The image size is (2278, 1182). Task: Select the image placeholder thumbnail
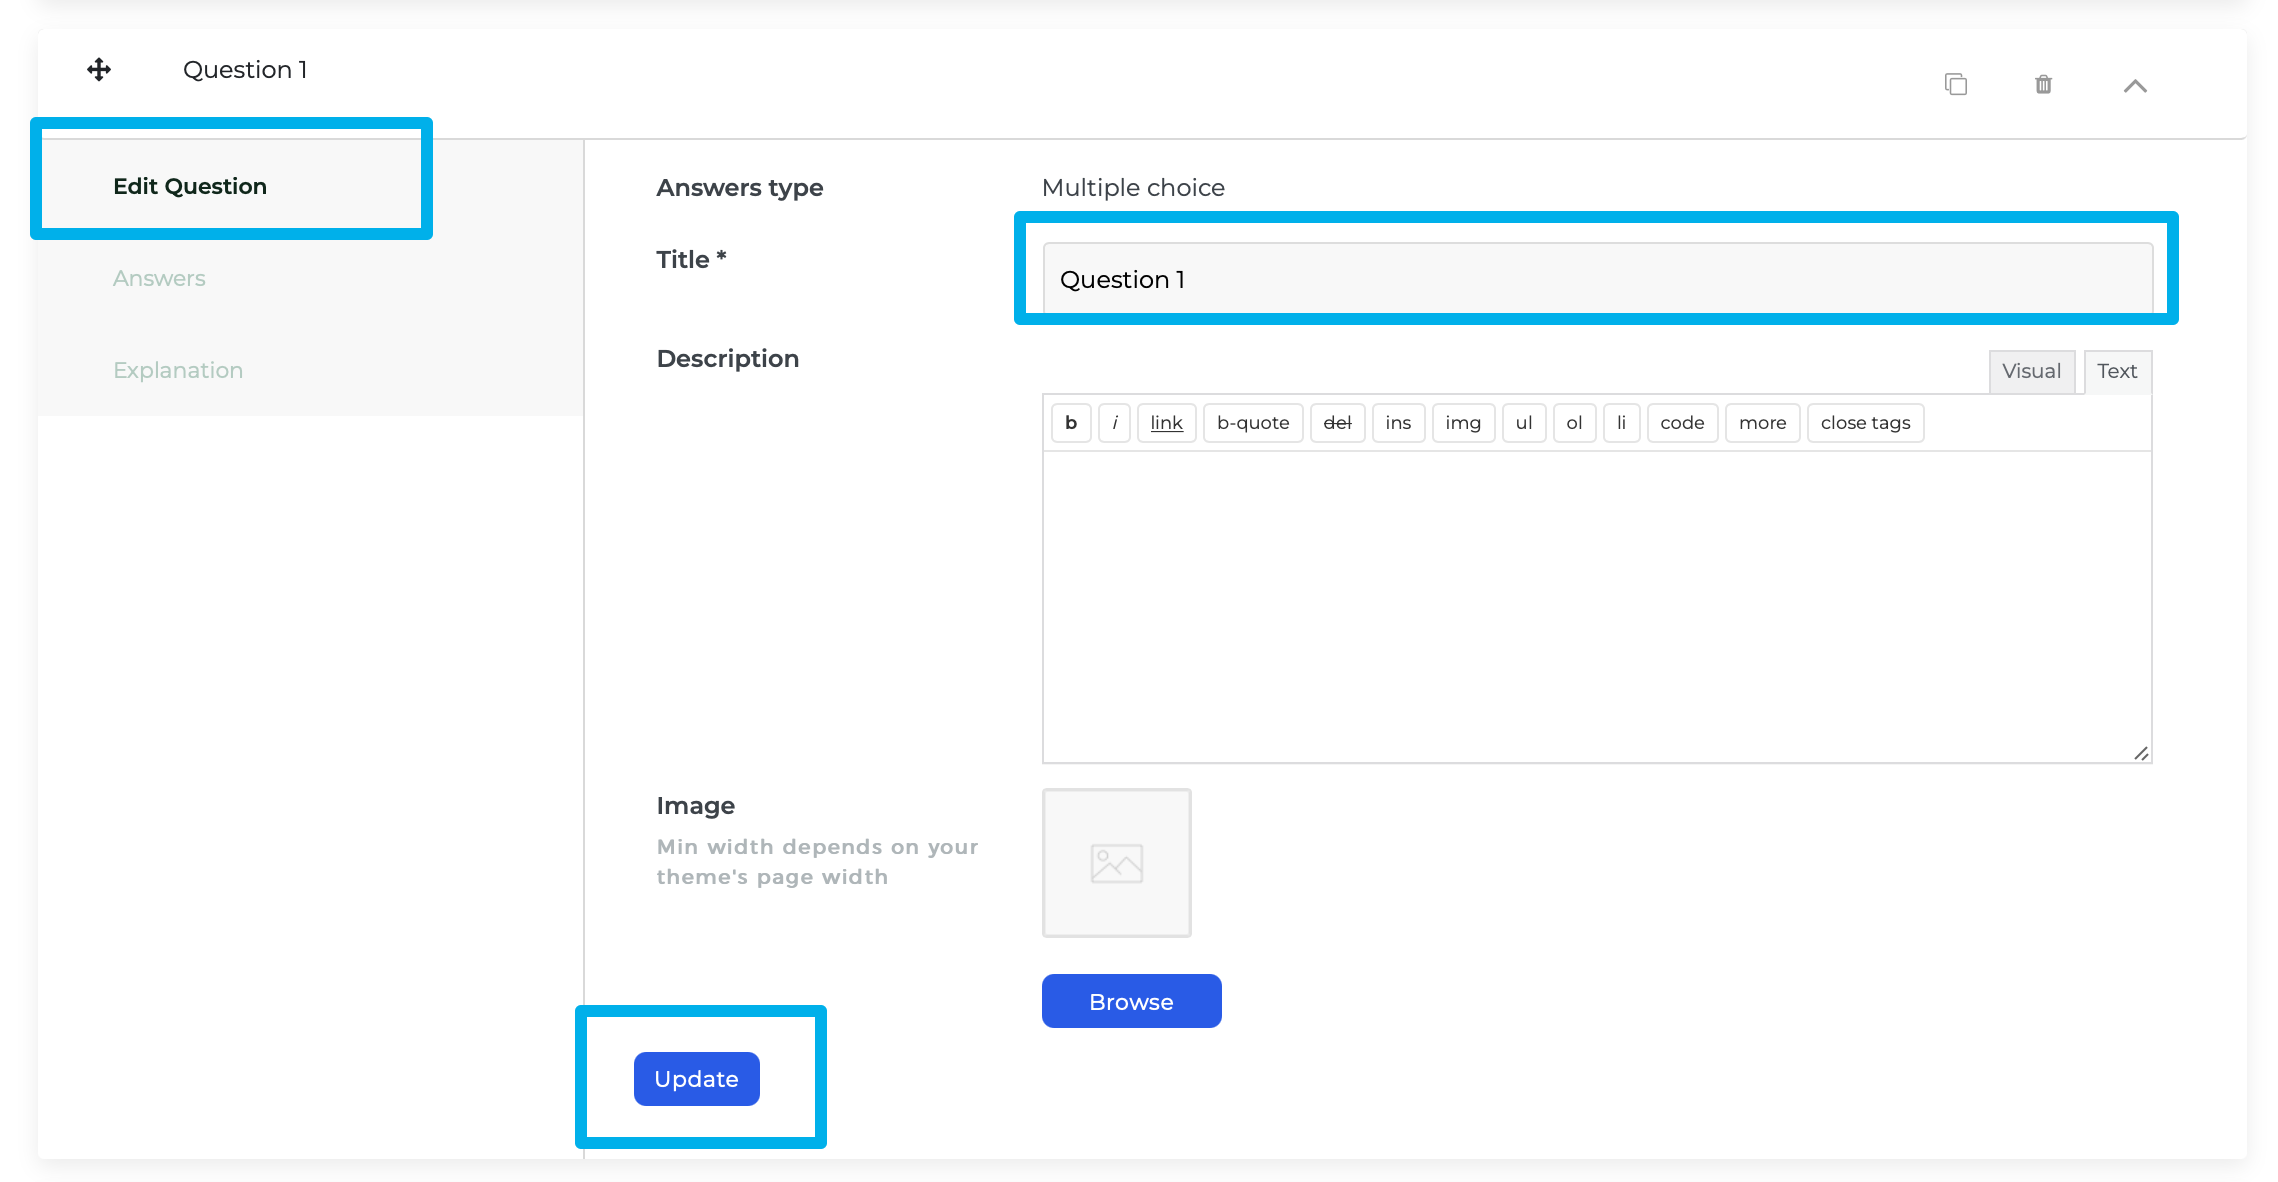tap(1116, 862)
